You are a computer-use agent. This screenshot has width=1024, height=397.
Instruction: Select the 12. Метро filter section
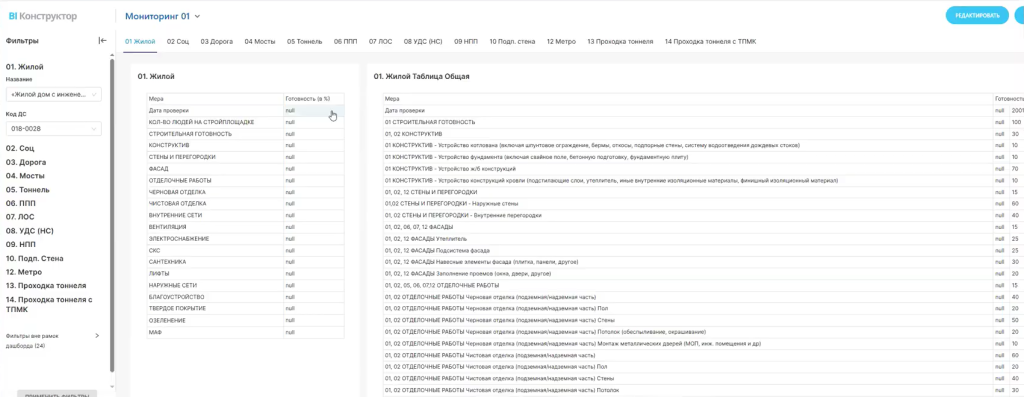point(24,272)
